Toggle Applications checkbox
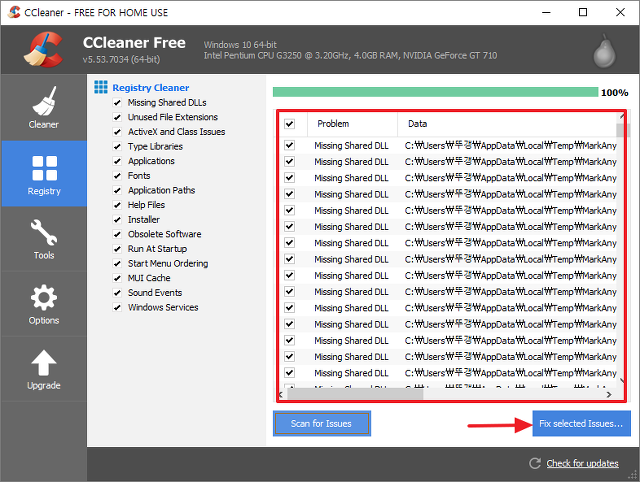 117,161
